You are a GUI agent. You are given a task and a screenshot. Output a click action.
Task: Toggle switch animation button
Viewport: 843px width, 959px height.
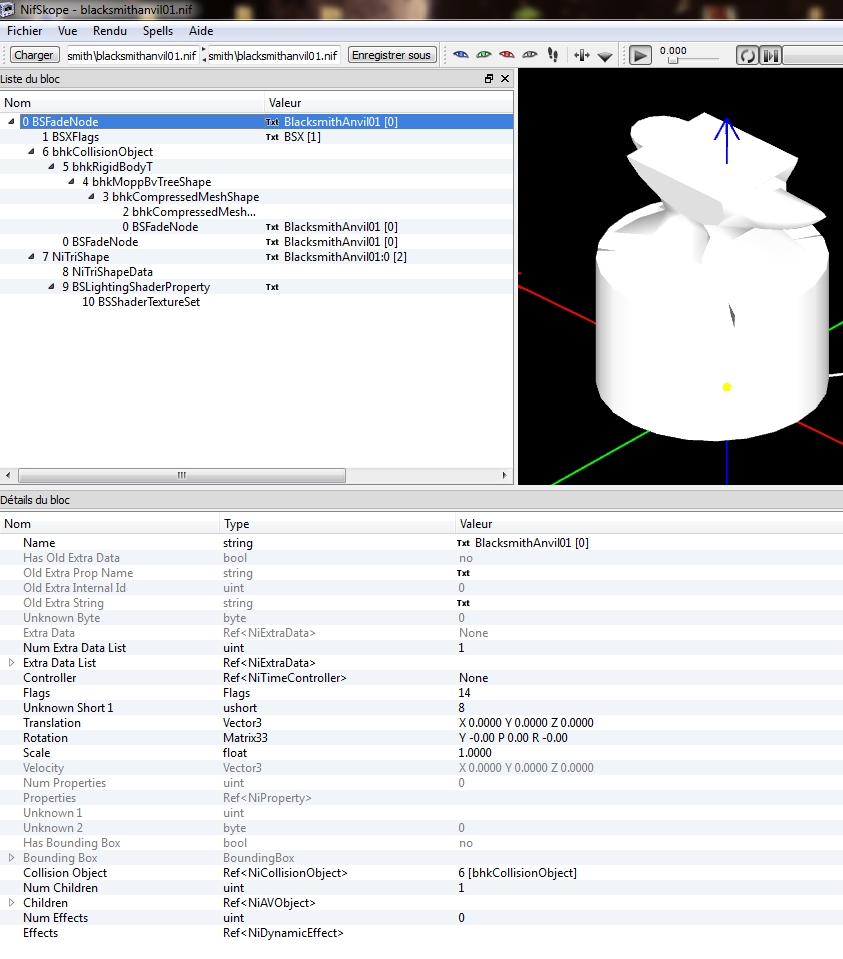(771, 56)
